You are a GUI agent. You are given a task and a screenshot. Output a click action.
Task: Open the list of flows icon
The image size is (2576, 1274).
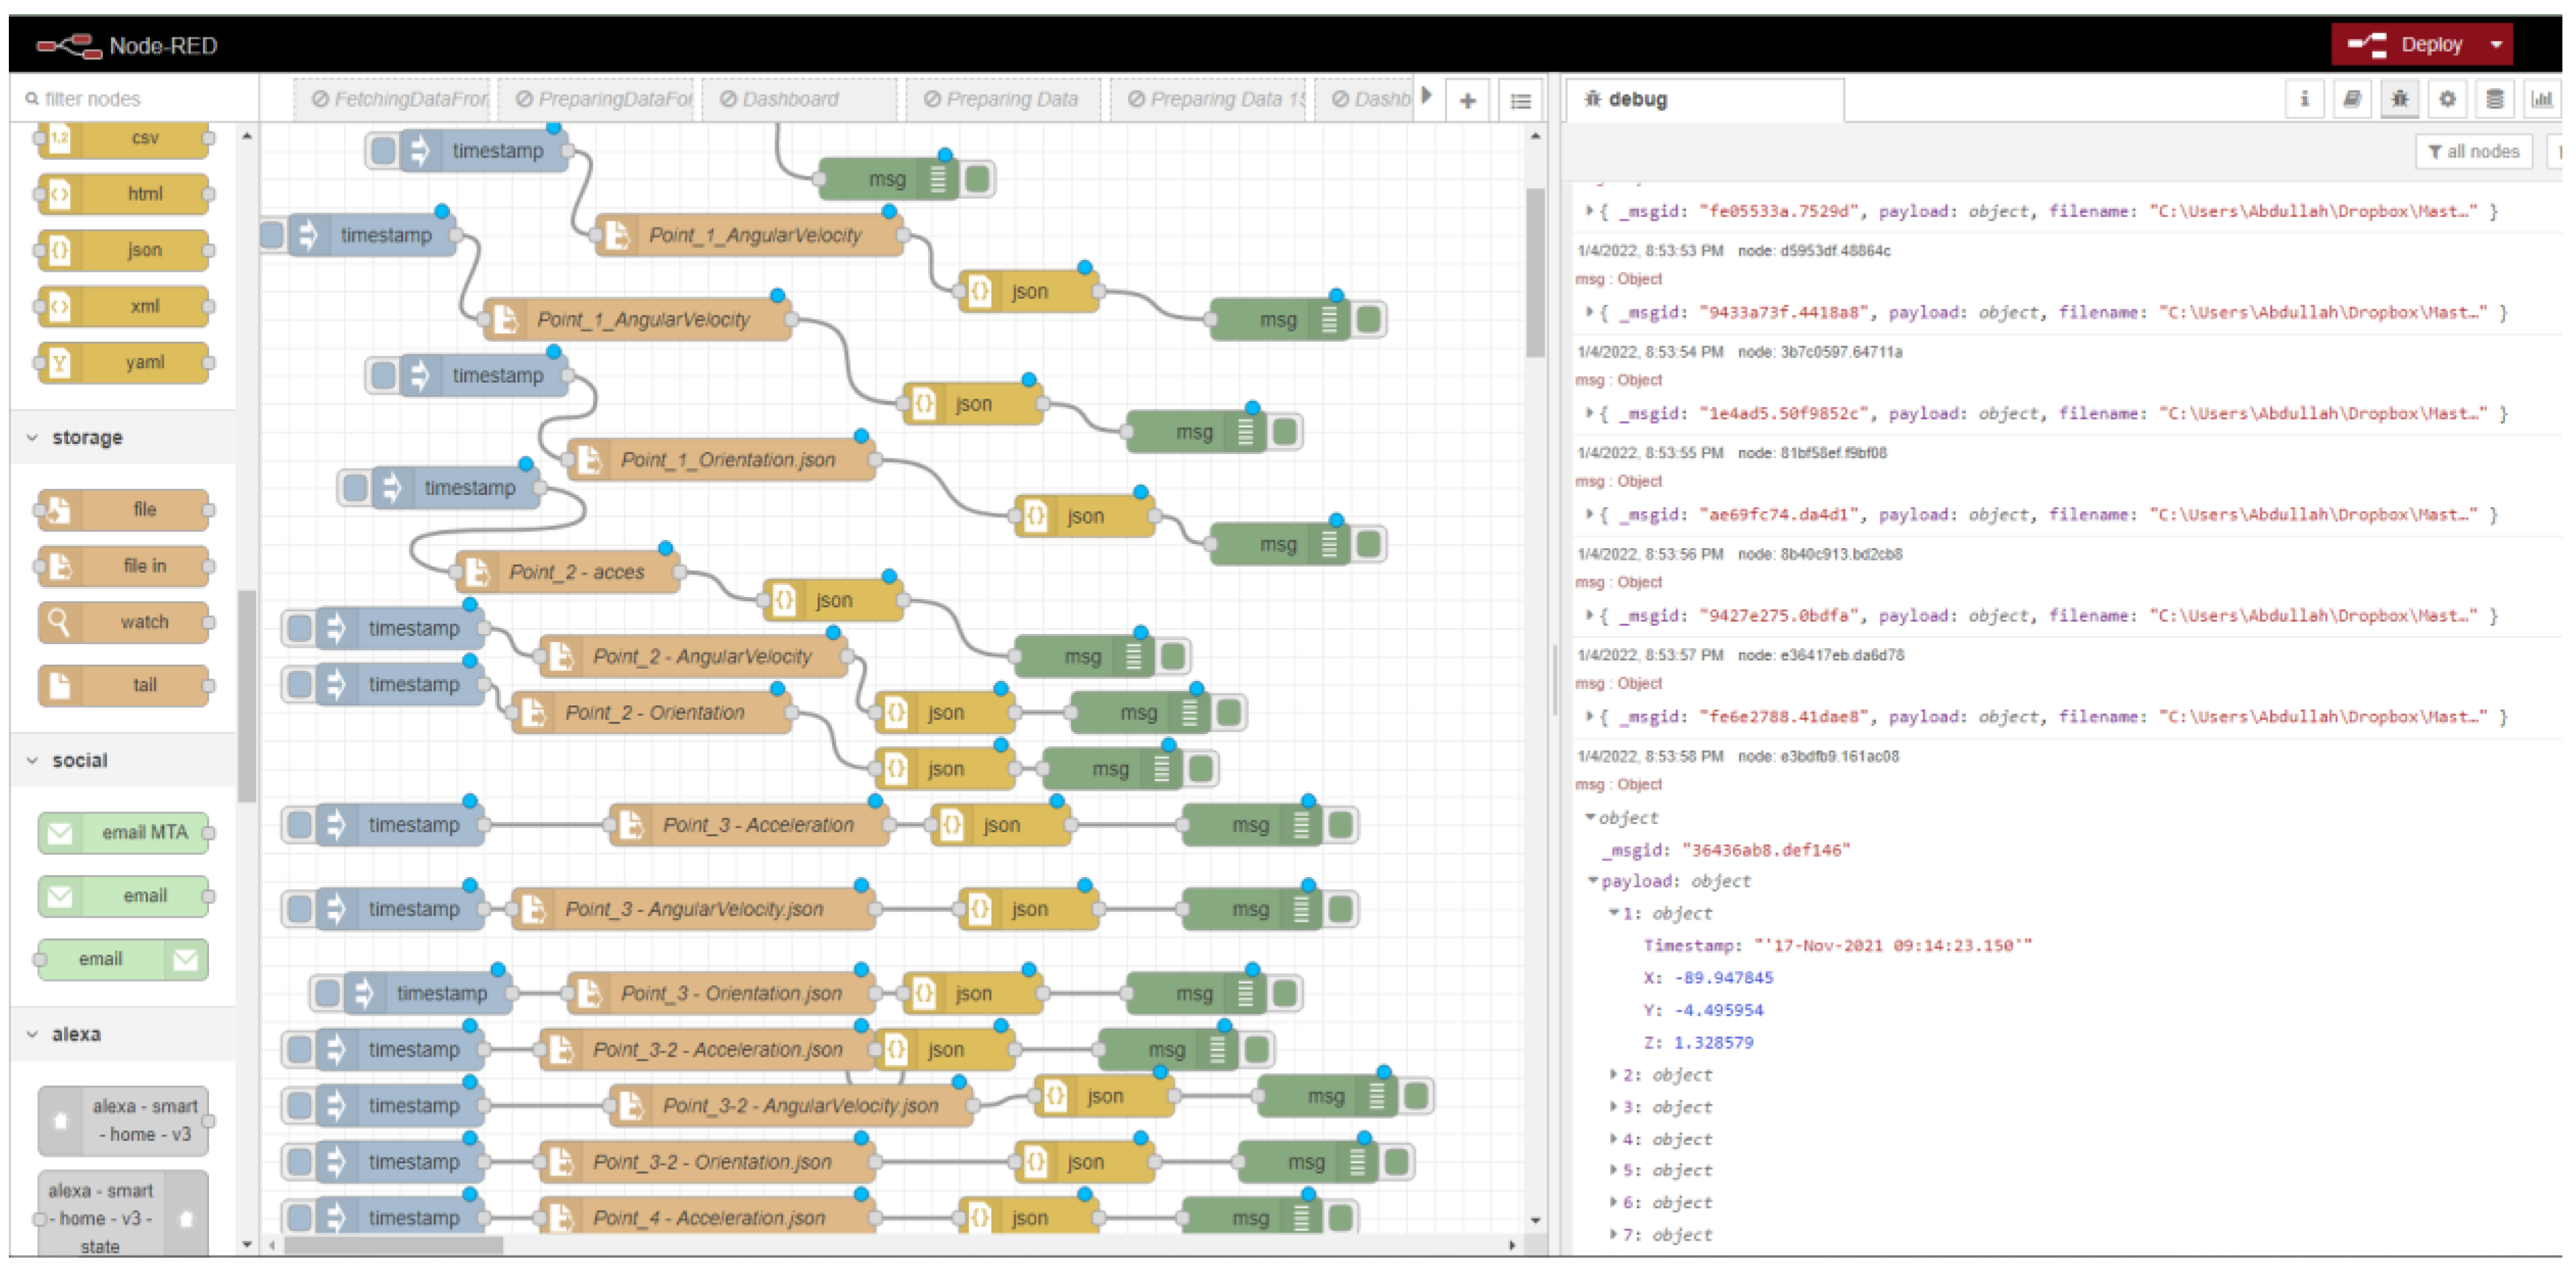tap(1520, 101)
